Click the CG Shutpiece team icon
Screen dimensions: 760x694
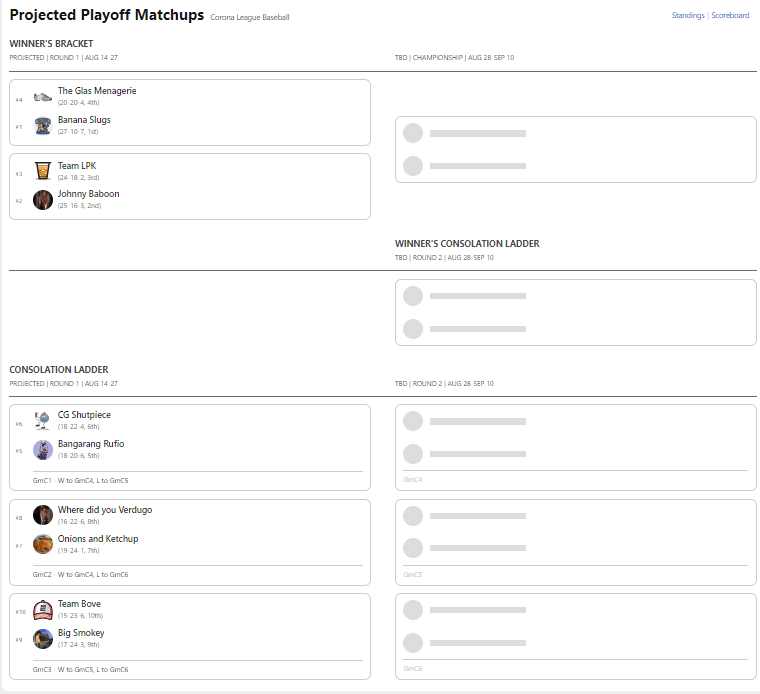(x=43, y=421)
